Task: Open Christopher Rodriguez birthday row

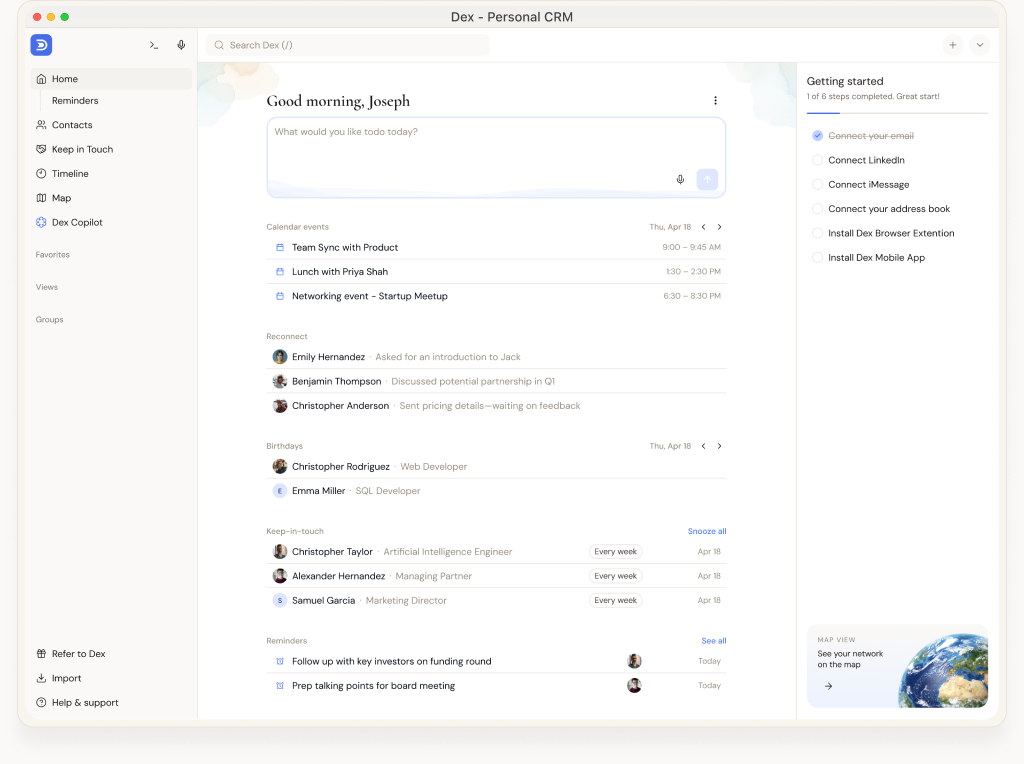Action: coord(496,466)
